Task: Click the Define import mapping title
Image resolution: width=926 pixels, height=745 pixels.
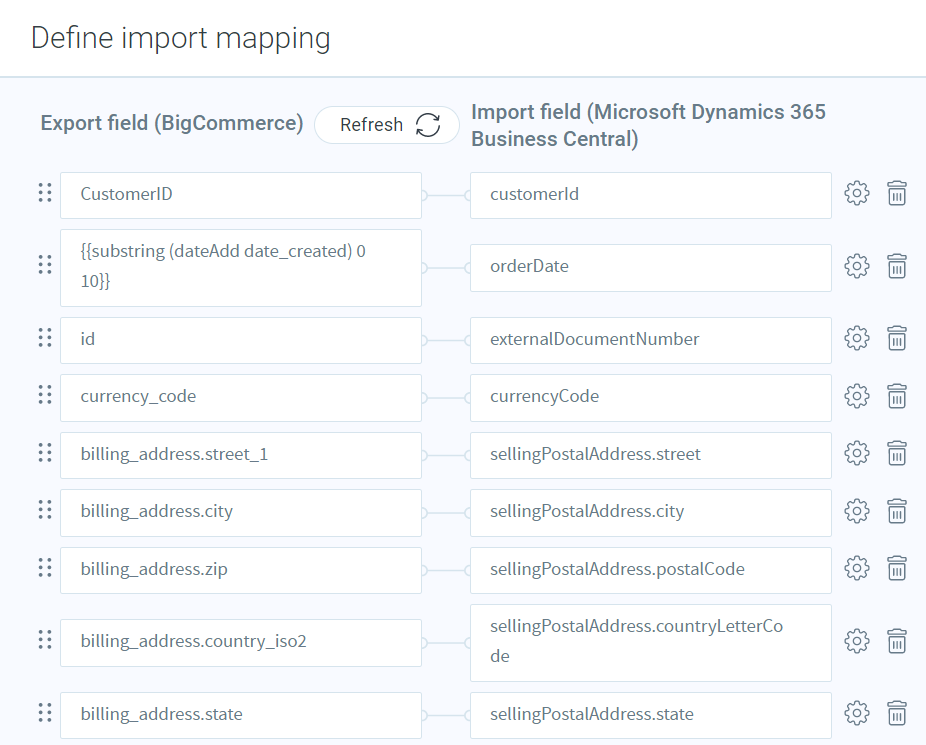Action: coord(181,38)
